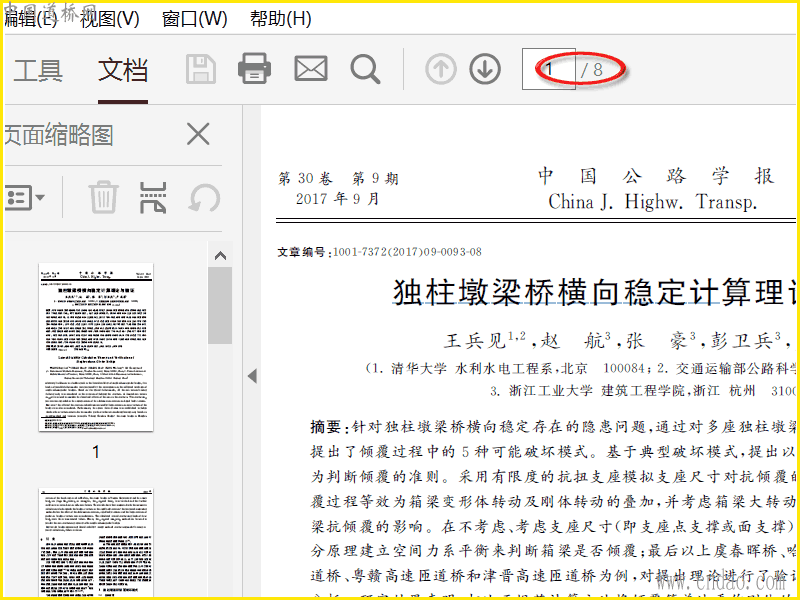800x600 pixels.
Task: Switch to the 工具 tab
Action: pos(38,70)
